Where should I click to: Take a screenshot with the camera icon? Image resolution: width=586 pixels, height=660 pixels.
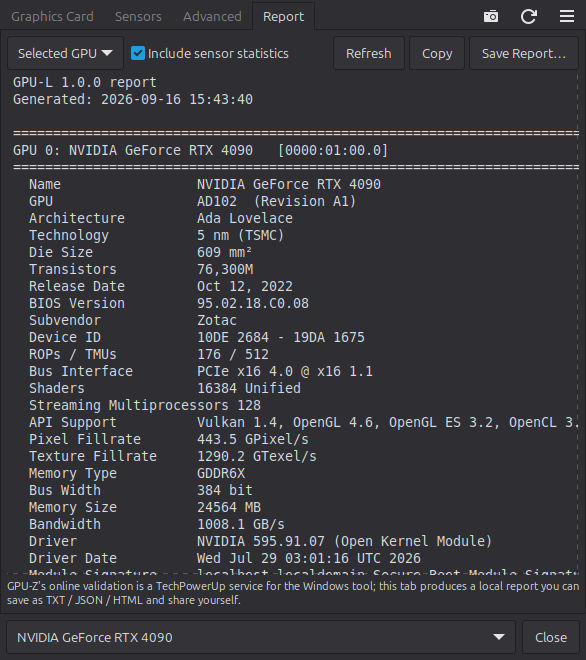(x=491, y=16)
